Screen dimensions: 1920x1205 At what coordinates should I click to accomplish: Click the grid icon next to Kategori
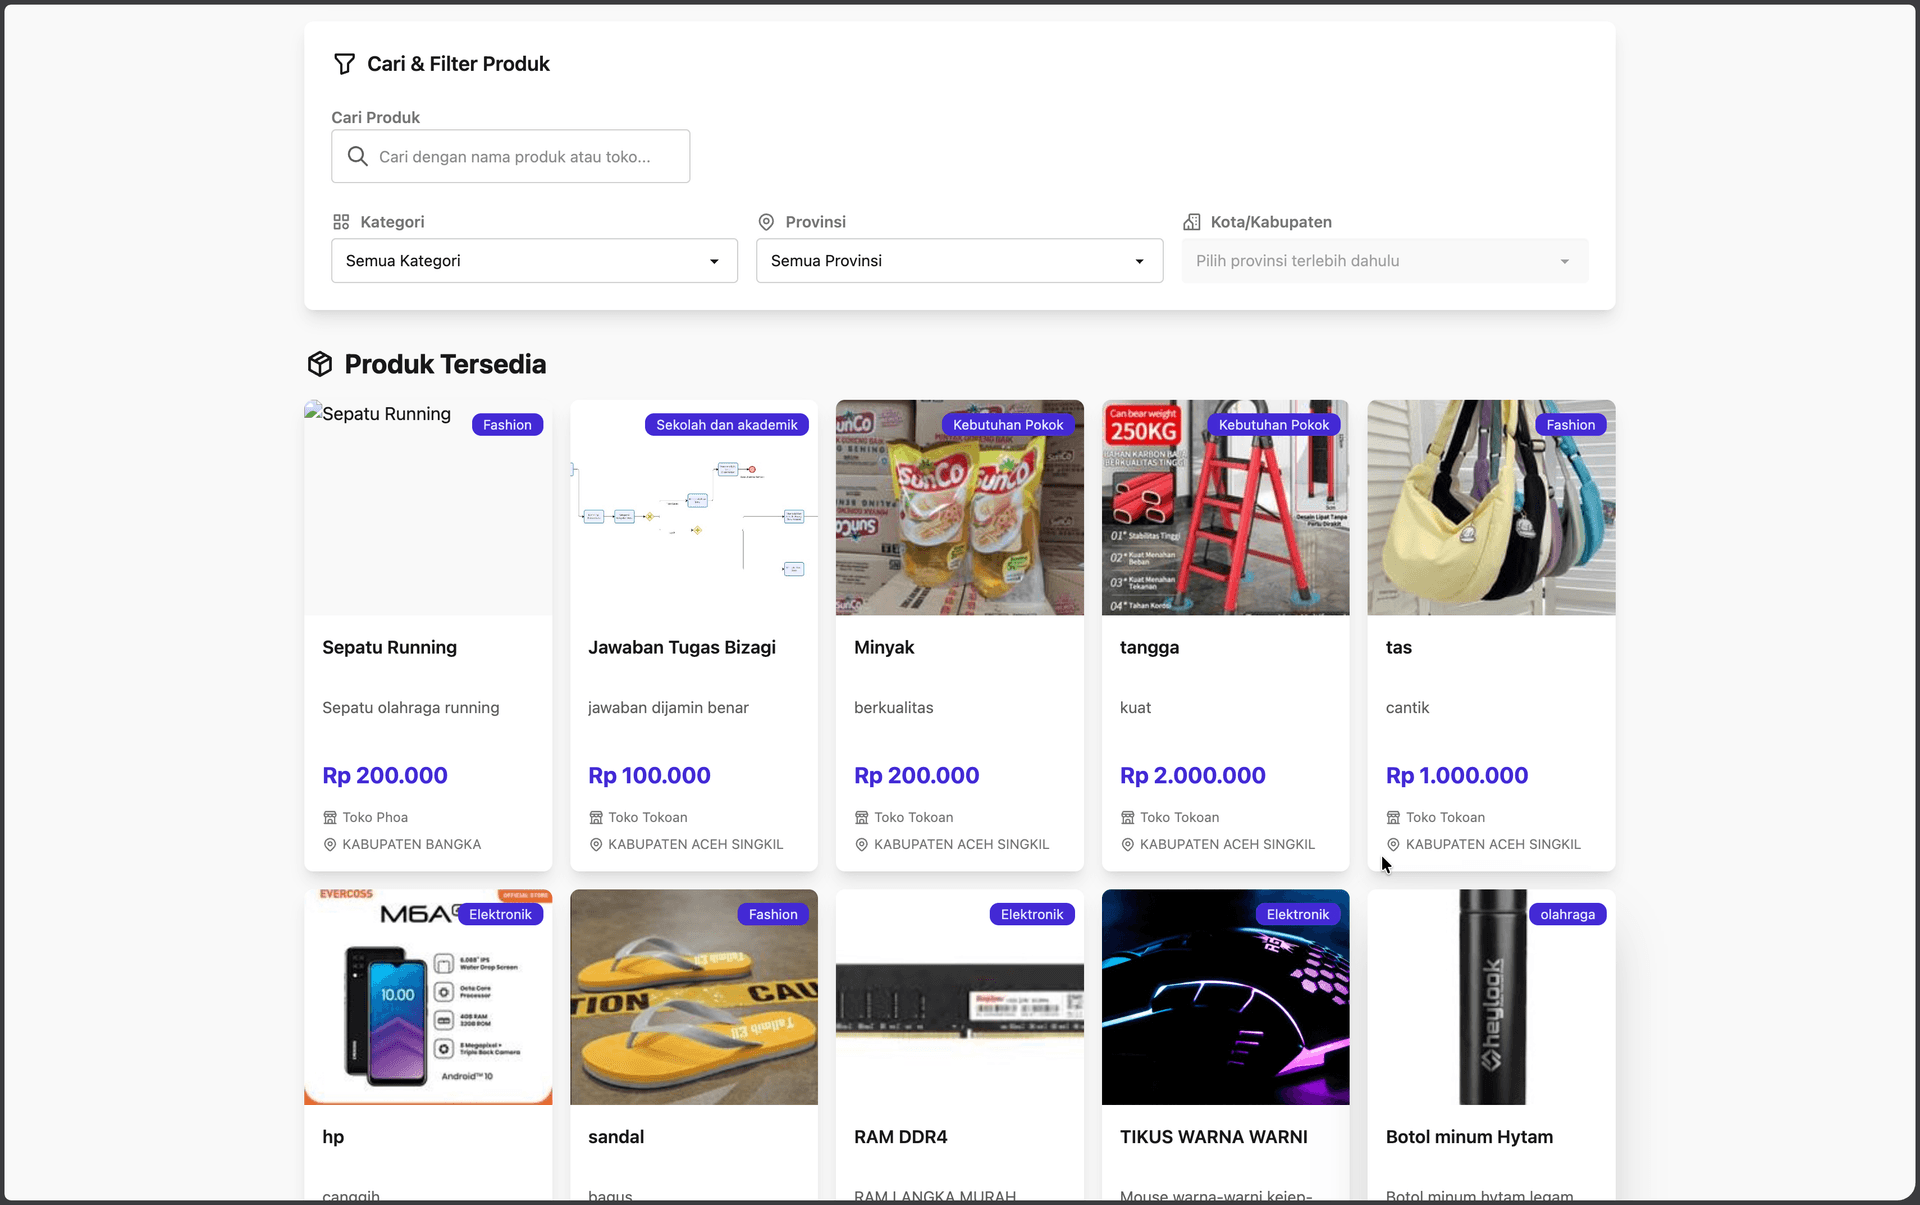pos(341,222)
